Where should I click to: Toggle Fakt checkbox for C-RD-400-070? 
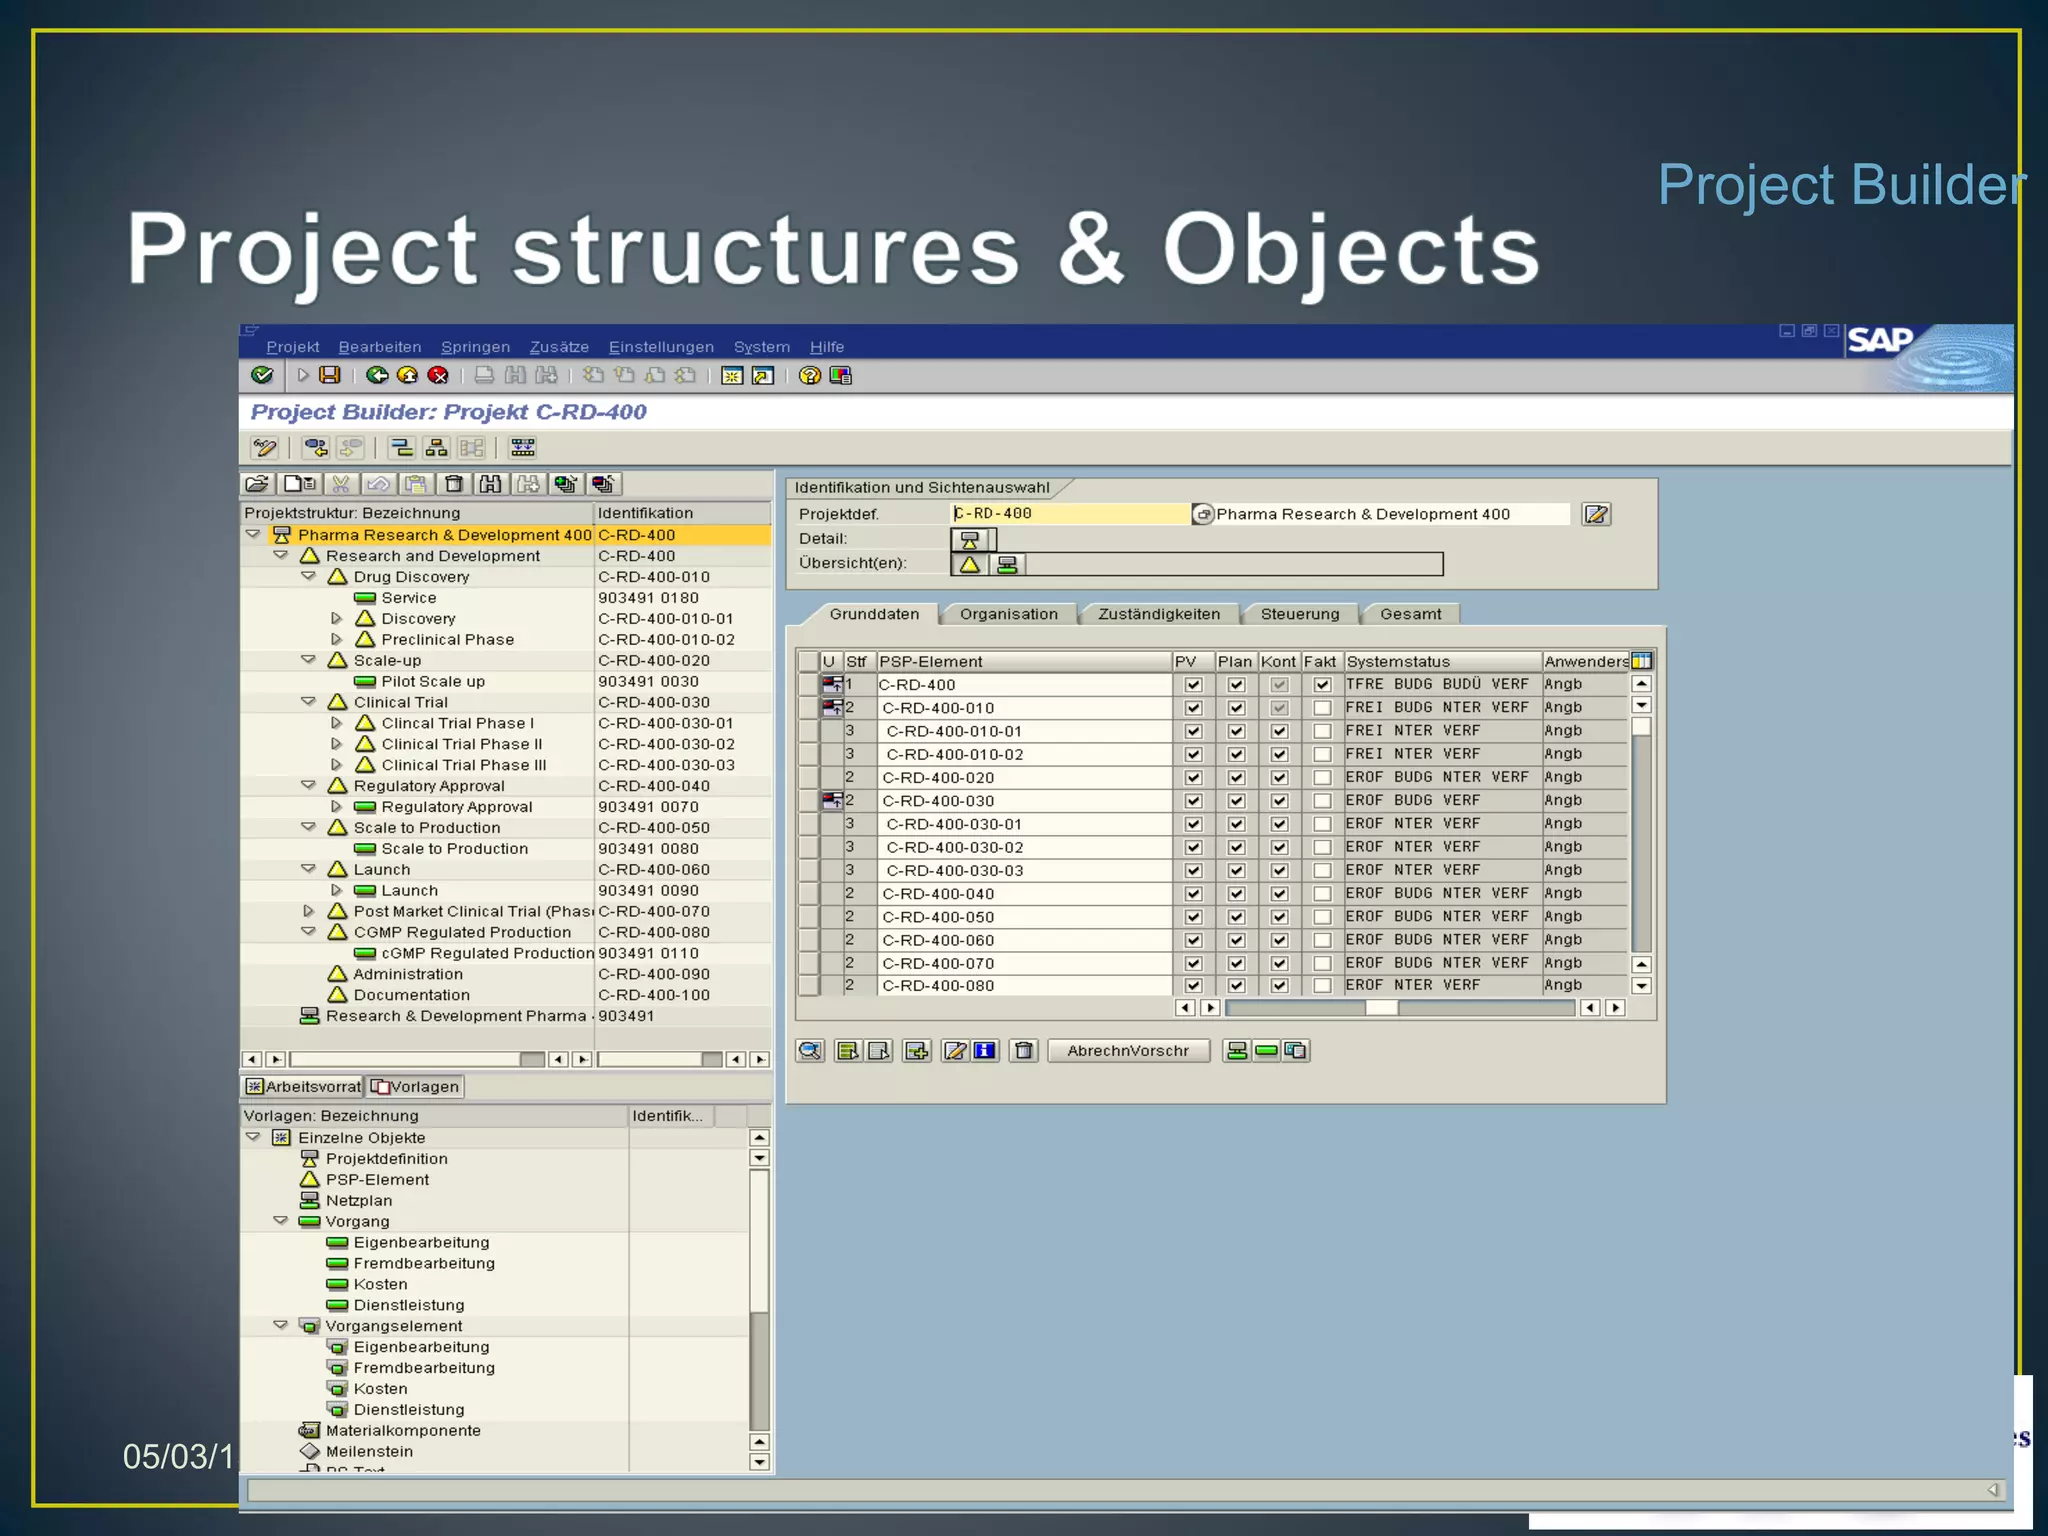(1322, 963)
